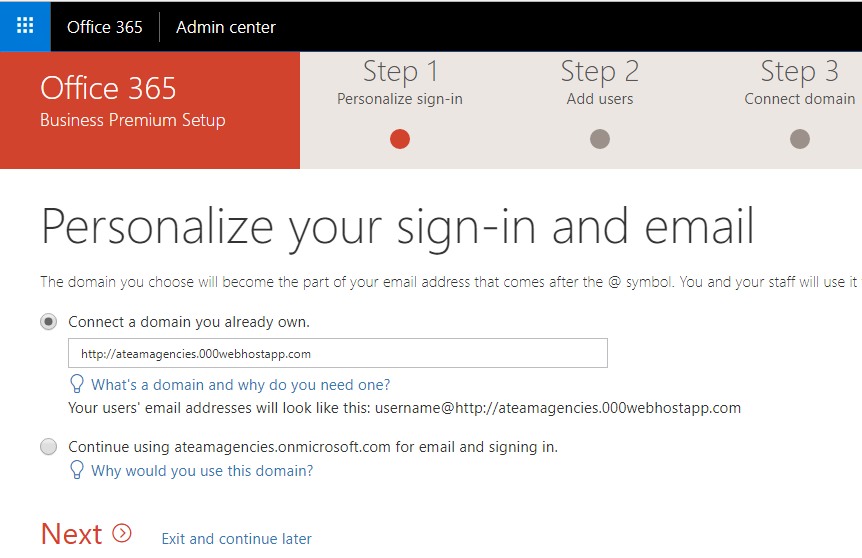Click the Office 365 Business Premium Setup banner

[150, 111]
